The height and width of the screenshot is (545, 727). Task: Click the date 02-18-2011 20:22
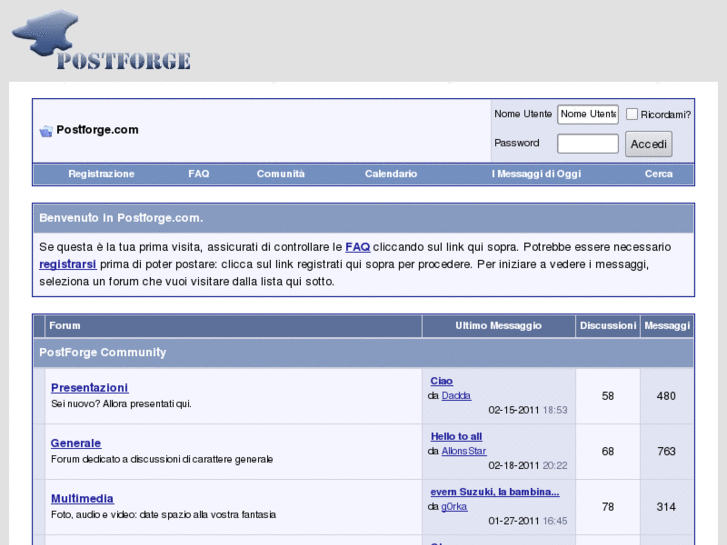tap(528, 465)
